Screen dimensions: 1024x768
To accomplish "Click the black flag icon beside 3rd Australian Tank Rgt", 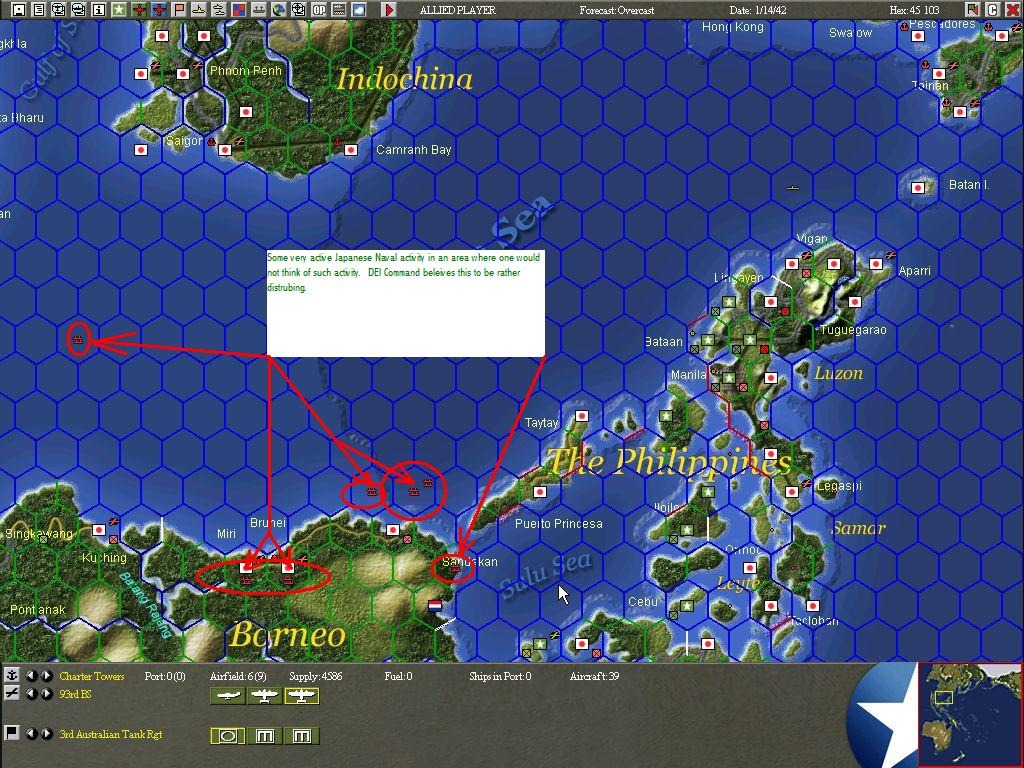I will (11, 733).
